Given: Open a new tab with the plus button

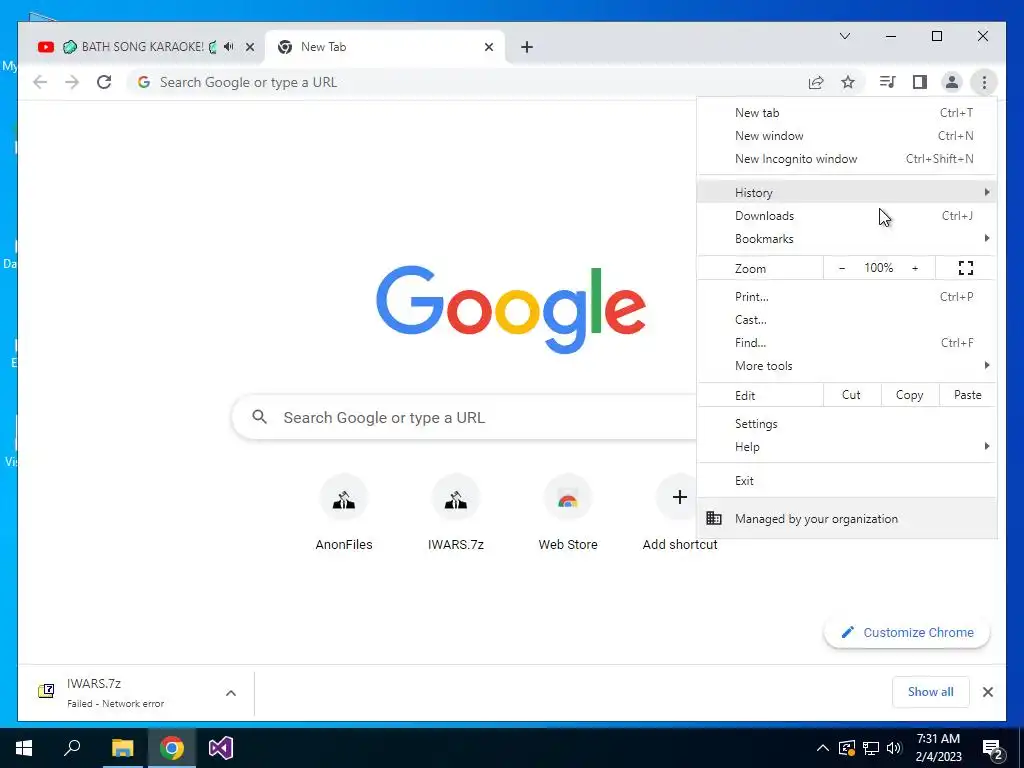Looking at the screenshot, I should [x=527, y=47].
